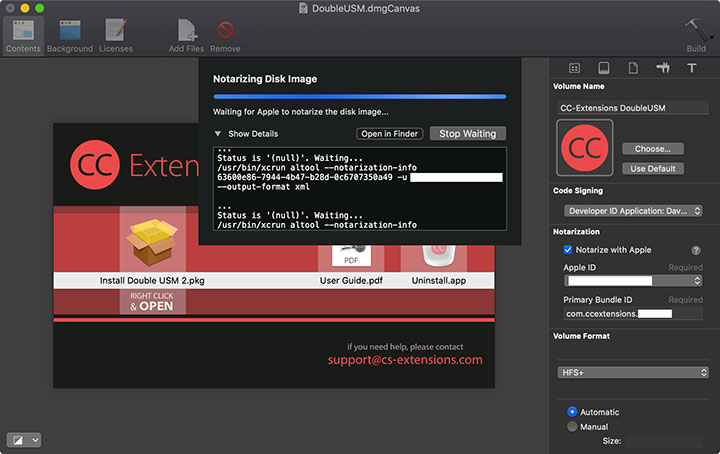Click the CC volume icon preview
Viewport: 720px width, 454px height.
pyautogui.click(x=585, y=148)
